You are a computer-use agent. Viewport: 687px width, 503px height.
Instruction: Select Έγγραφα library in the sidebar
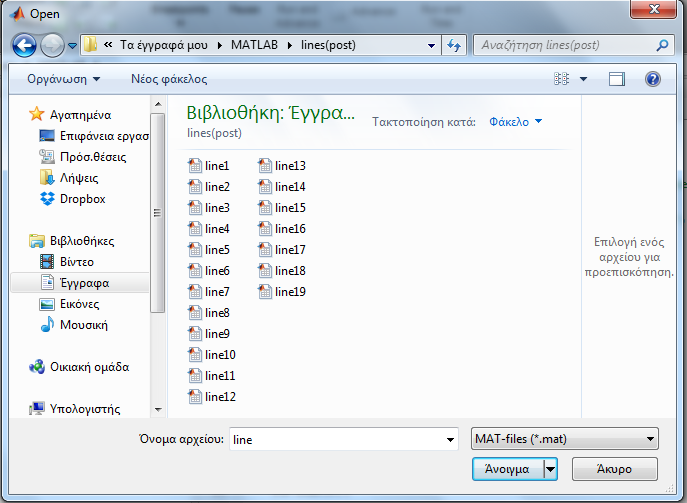tap(80, 283)
